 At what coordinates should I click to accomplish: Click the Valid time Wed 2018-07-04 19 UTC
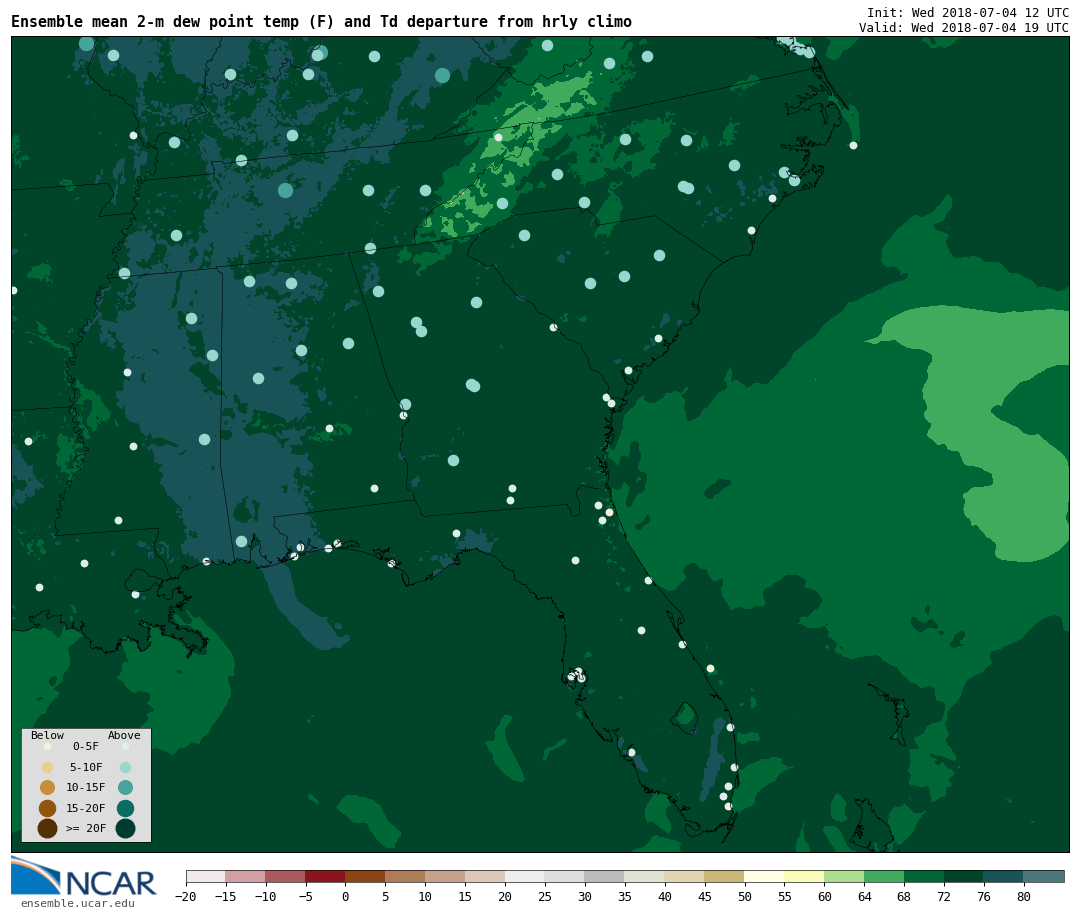[x=964, y=28]
